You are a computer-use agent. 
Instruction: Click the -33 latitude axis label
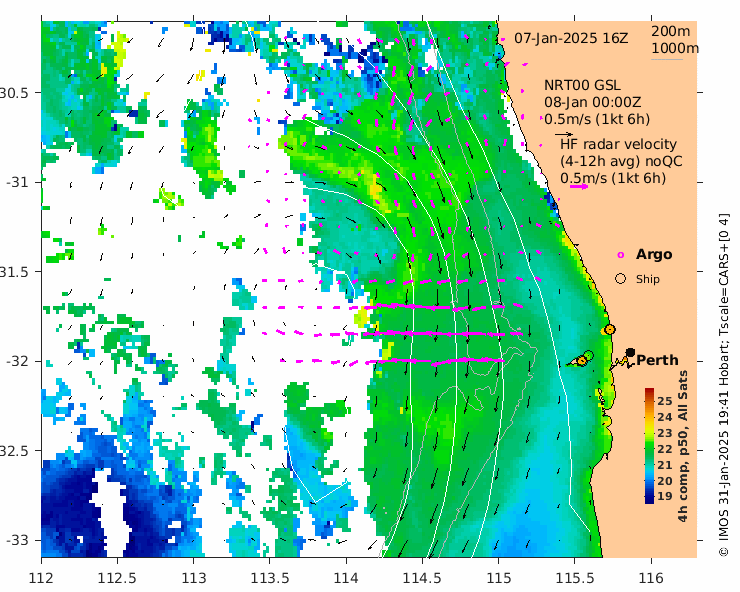17,540
